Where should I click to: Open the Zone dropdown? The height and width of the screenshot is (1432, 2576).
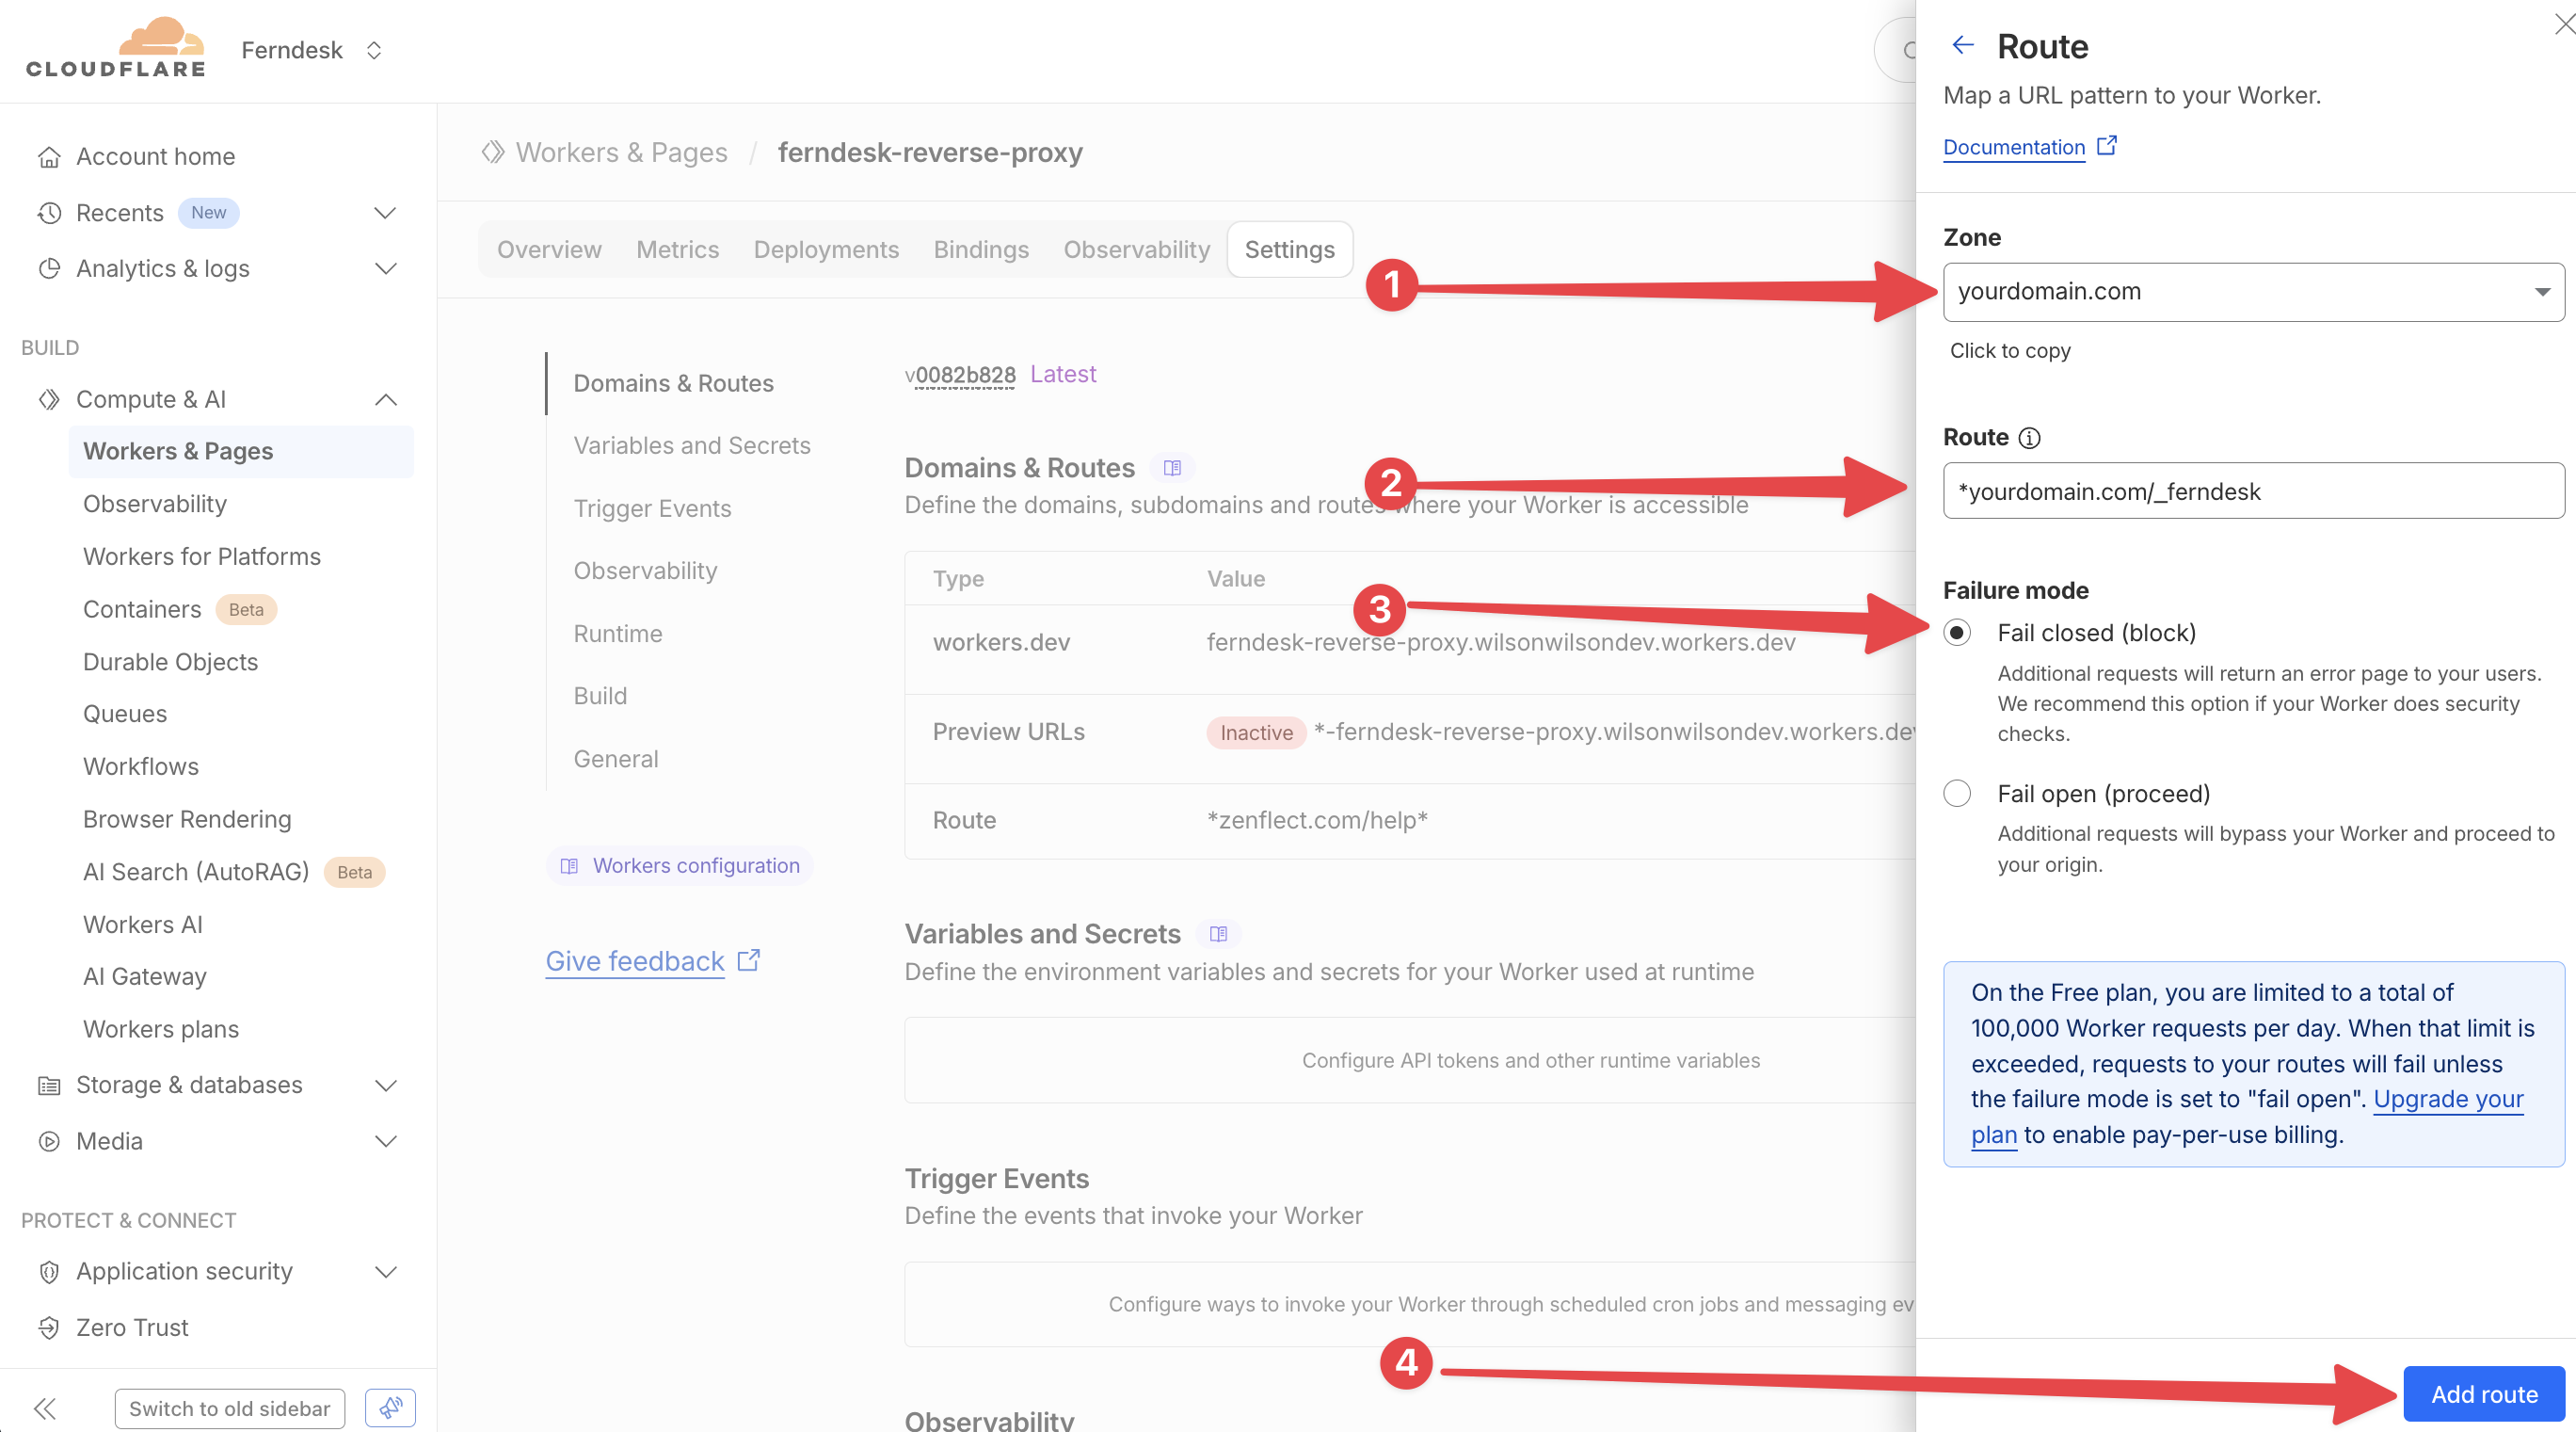click(x=2252, y=292)
